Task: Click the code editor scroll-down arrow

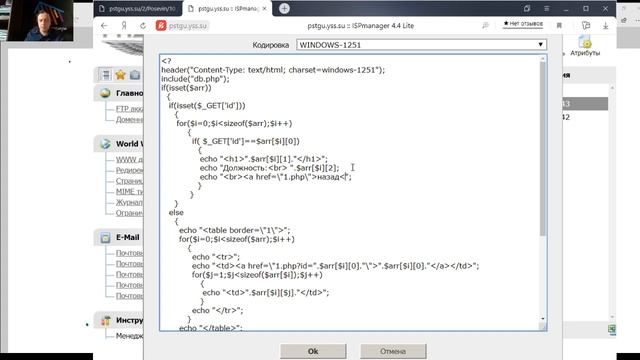Action: [542, 319]
